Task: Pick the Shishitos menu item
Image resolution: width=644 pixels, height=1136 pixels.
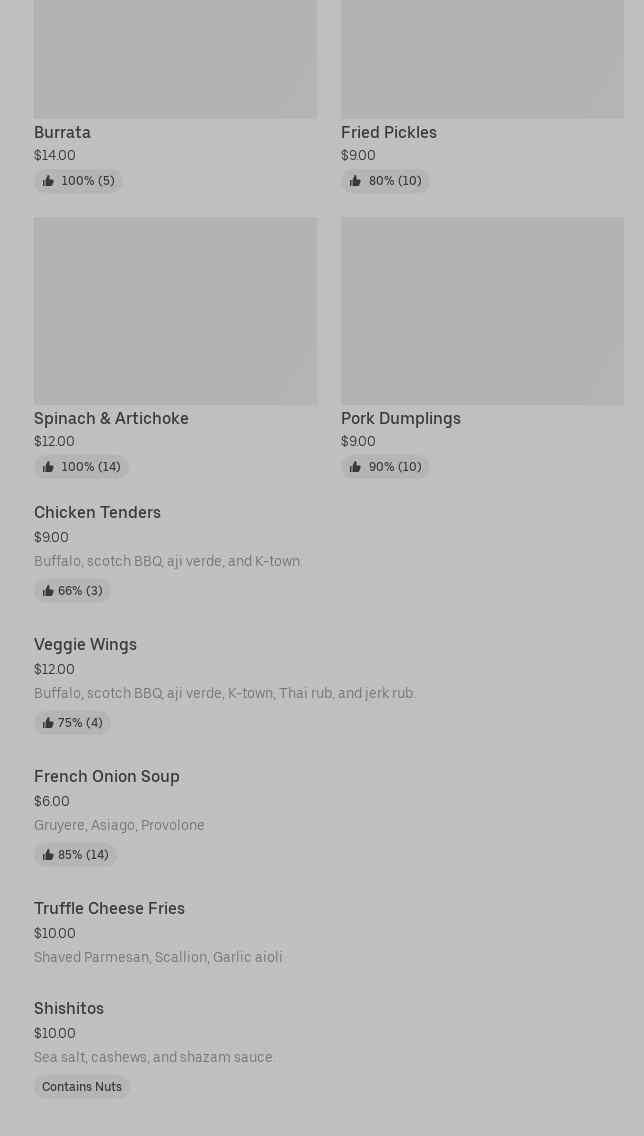Action: (68, 1008)
